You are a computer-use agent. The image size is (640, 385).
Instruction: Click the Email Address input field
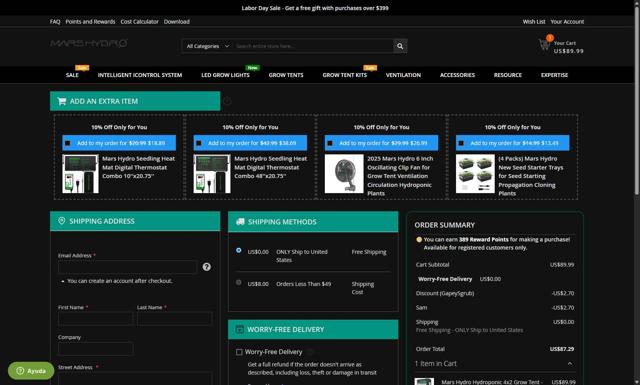point(128,267)
